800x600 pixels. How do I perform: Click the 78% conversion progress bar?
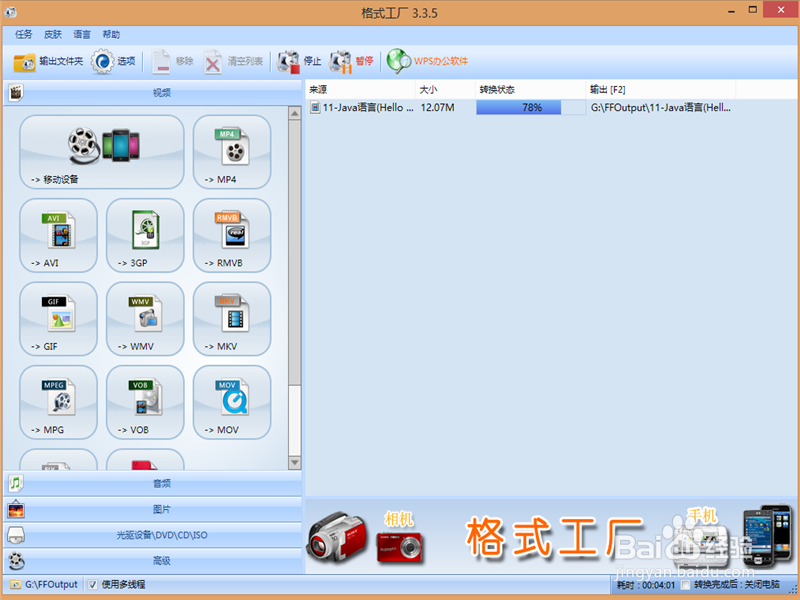click(x=531, y=108)
